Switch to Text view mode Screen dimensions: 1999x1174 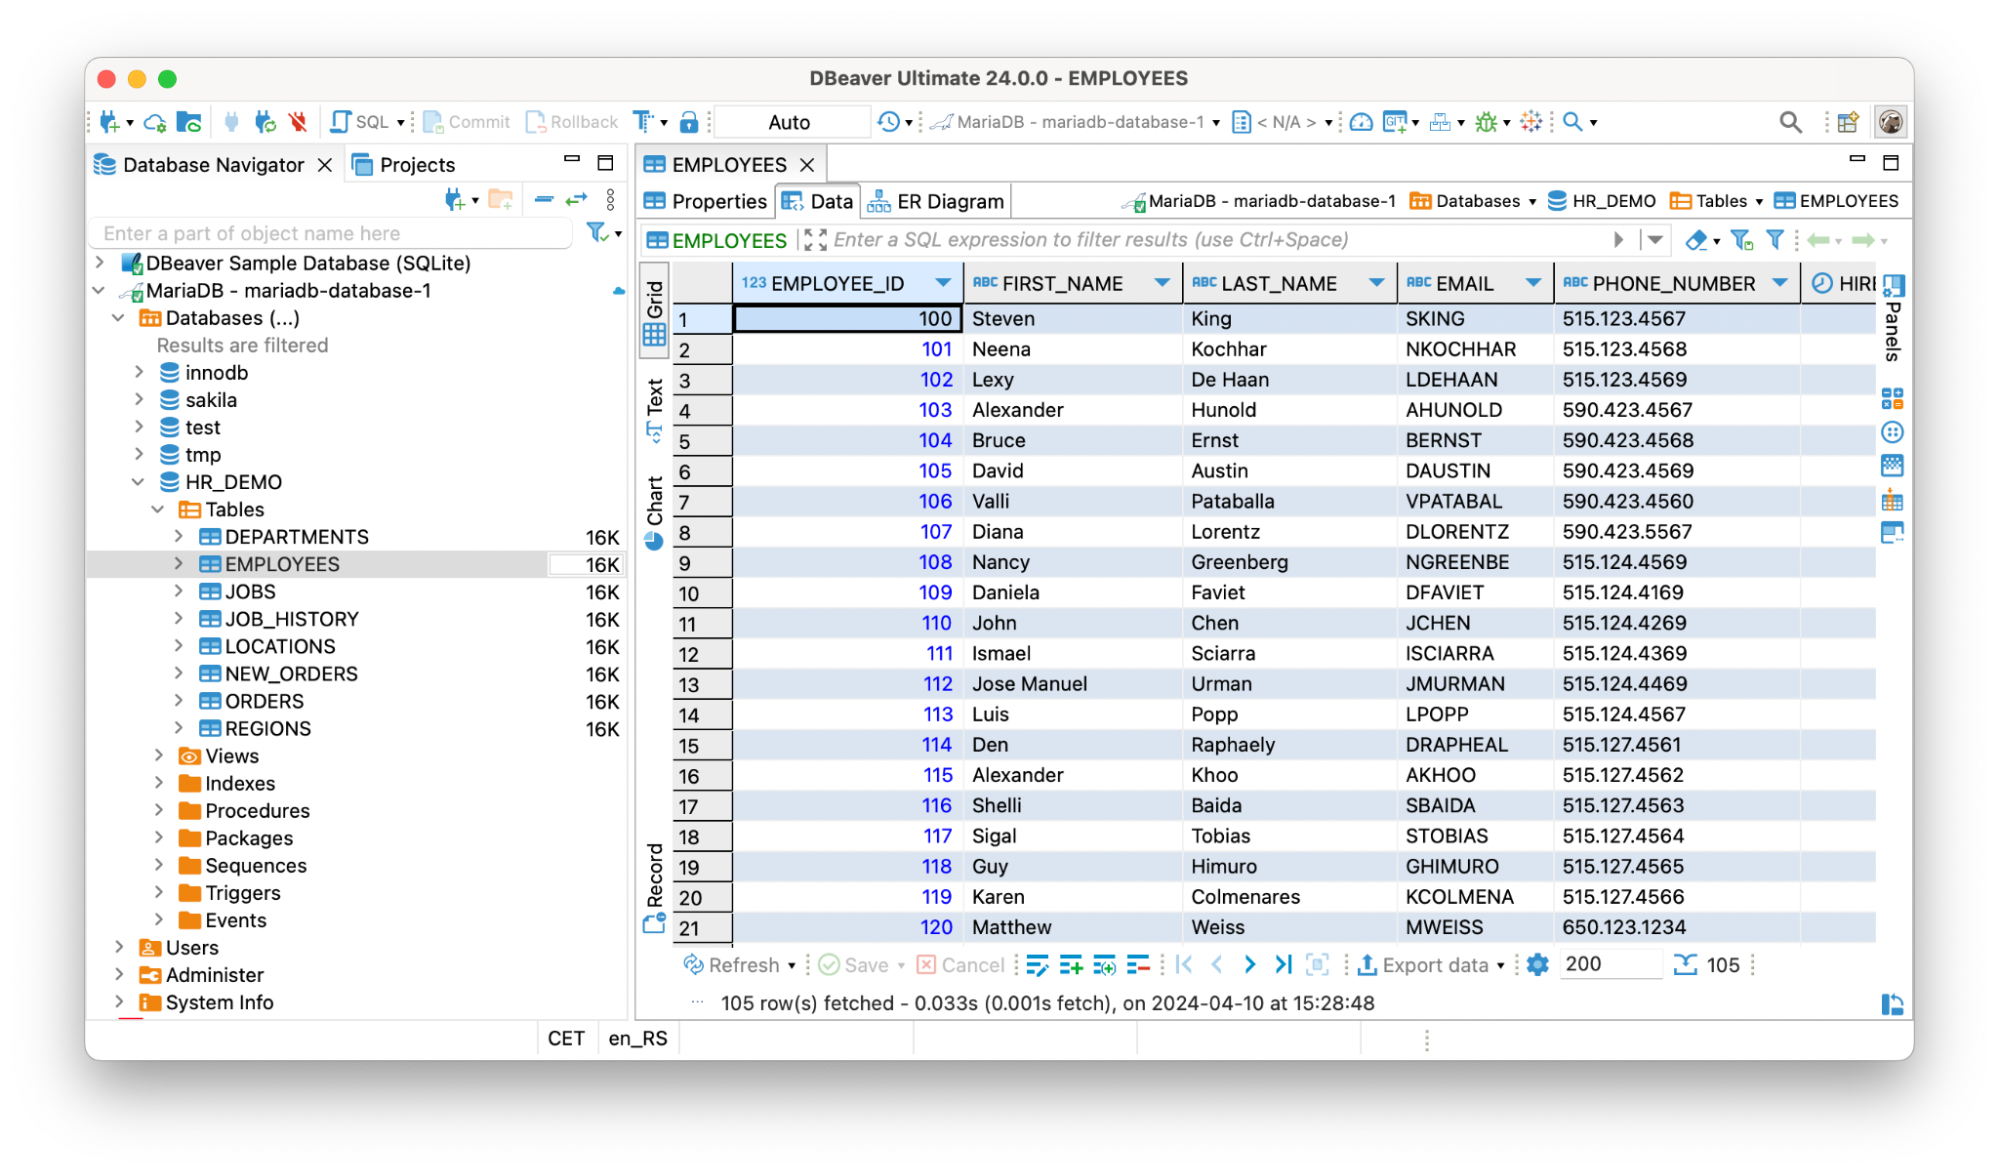pos(654,410)
